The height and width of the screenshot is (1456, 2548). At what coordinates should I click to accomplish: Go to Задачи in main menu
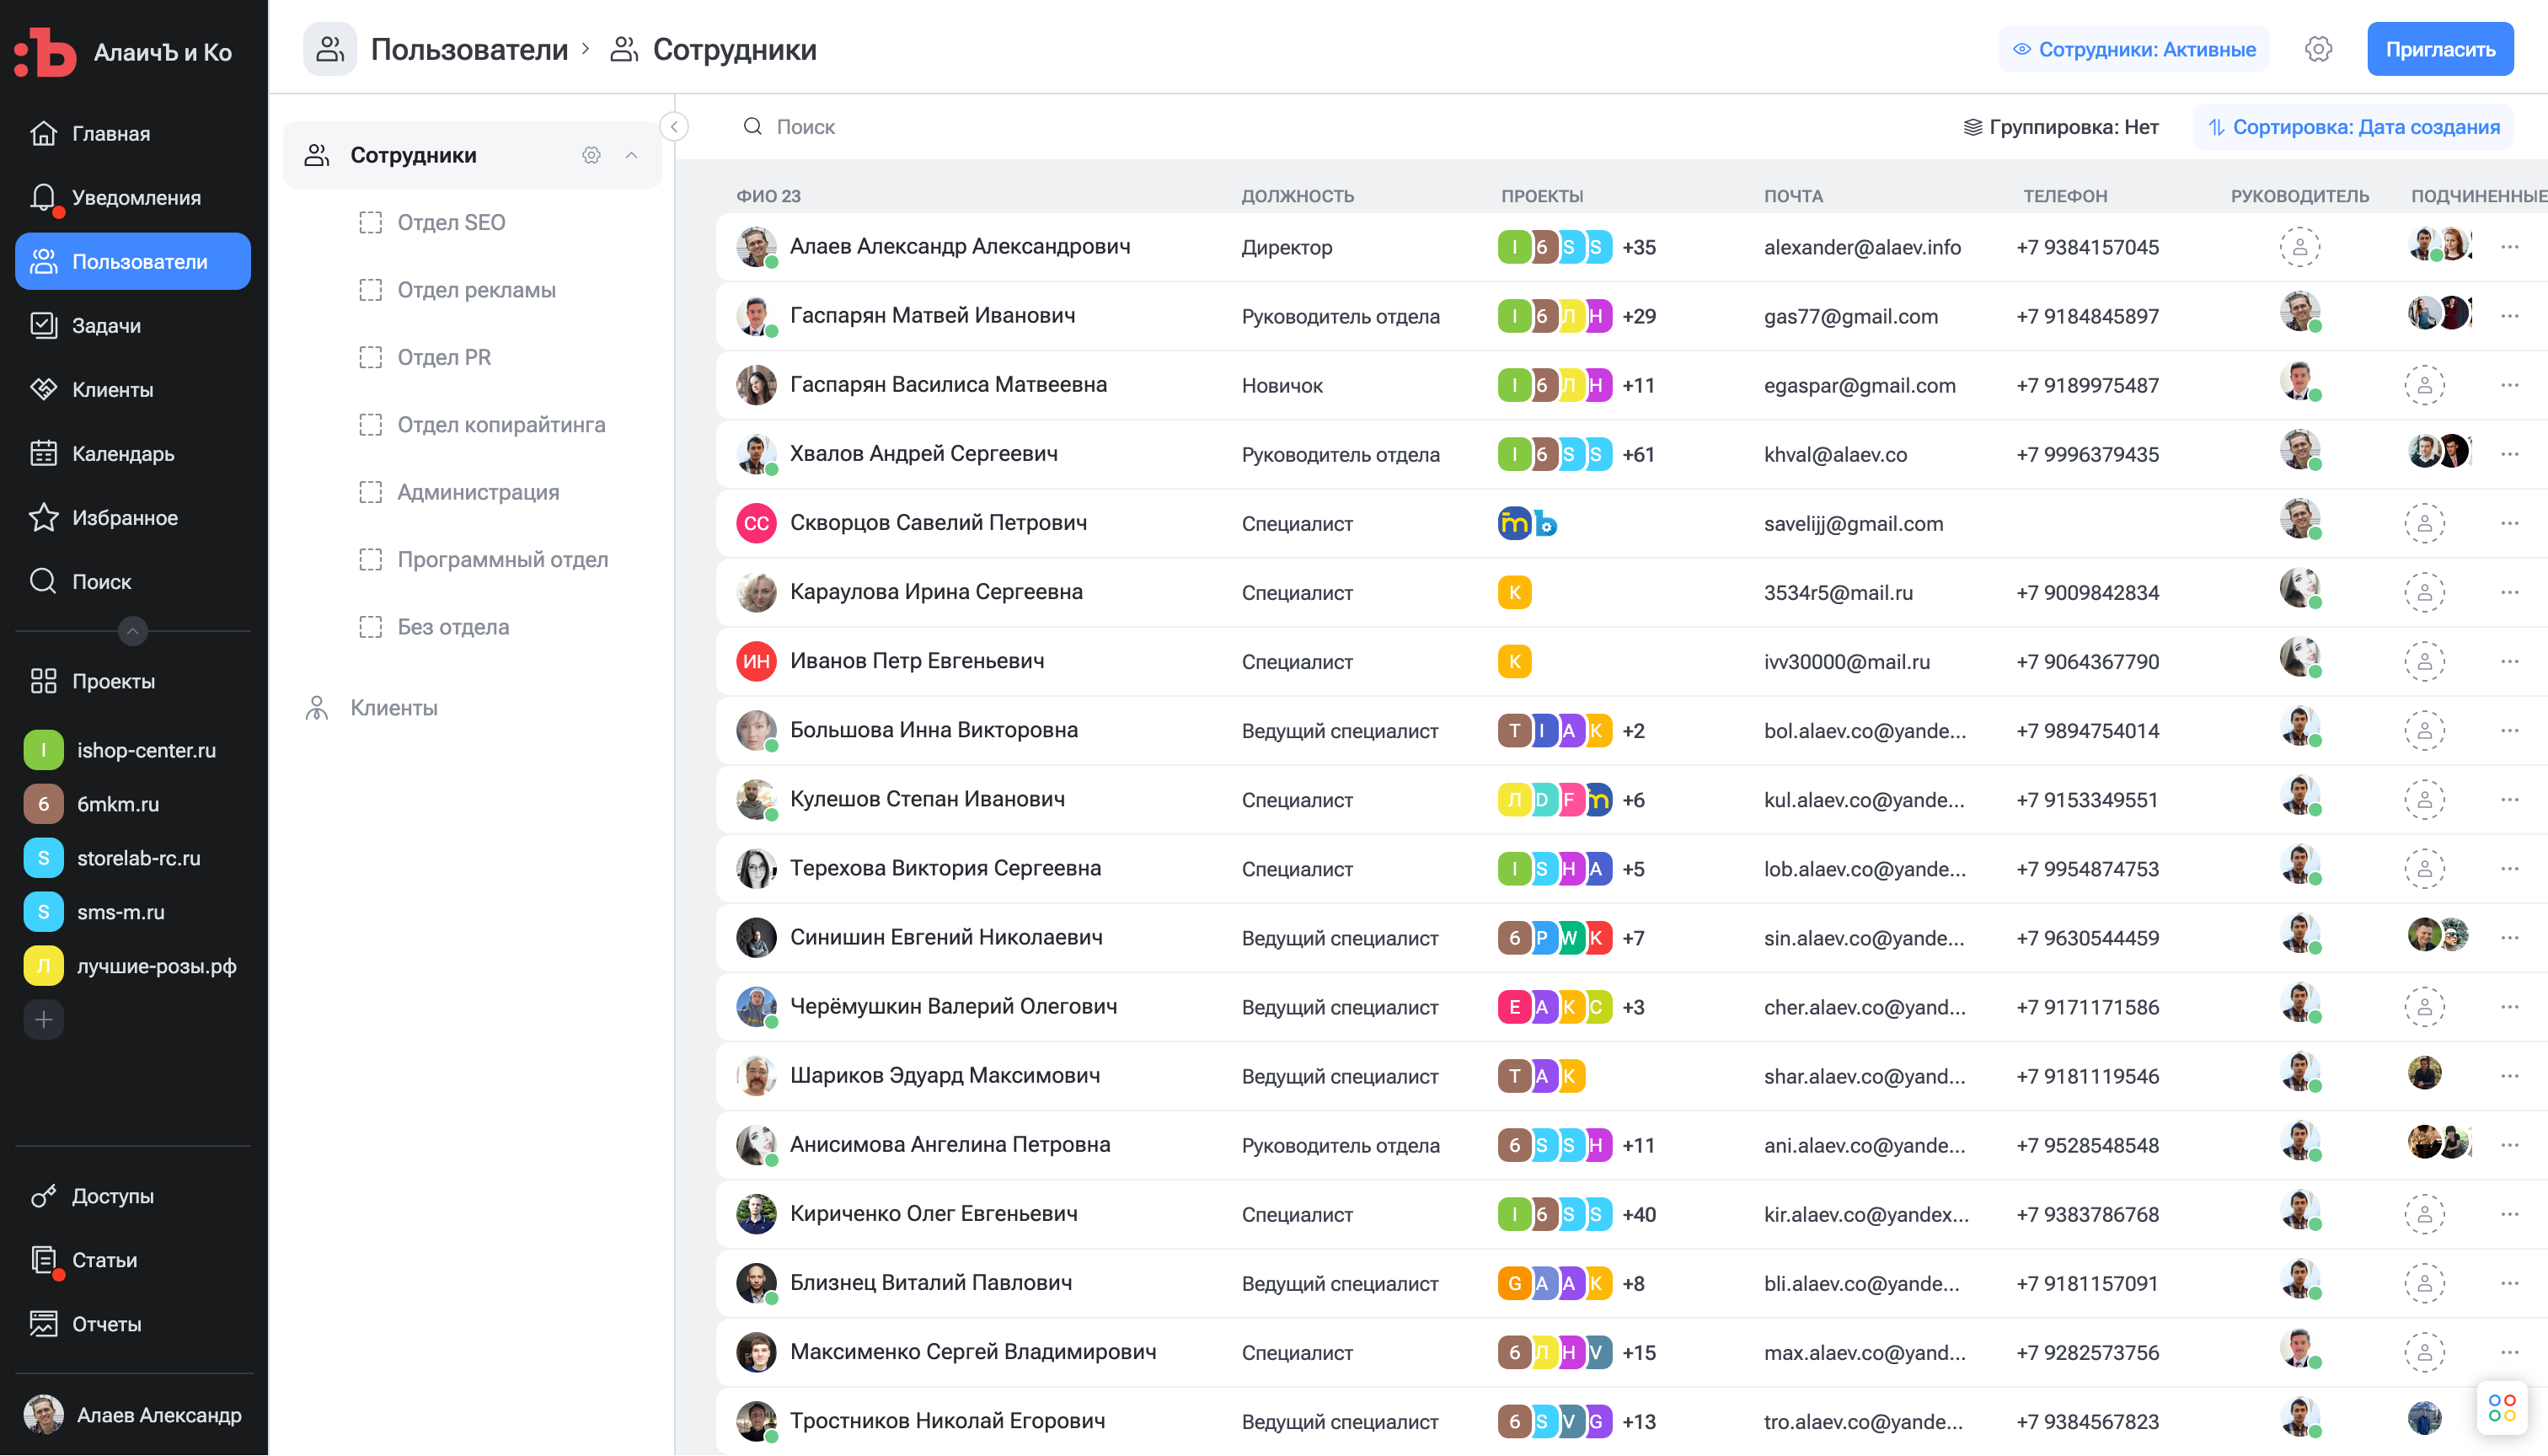(x=105, y=325)
